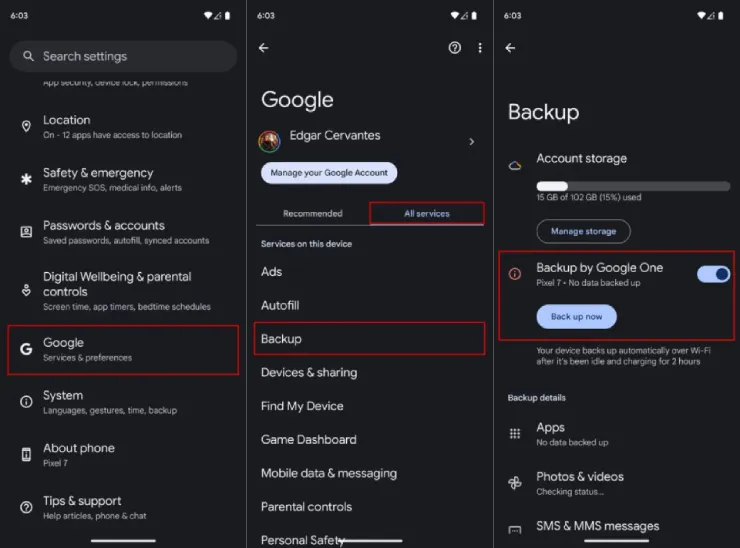Open System settings entry
Screen dimensions: 740x548
click(x=123, y=402)
